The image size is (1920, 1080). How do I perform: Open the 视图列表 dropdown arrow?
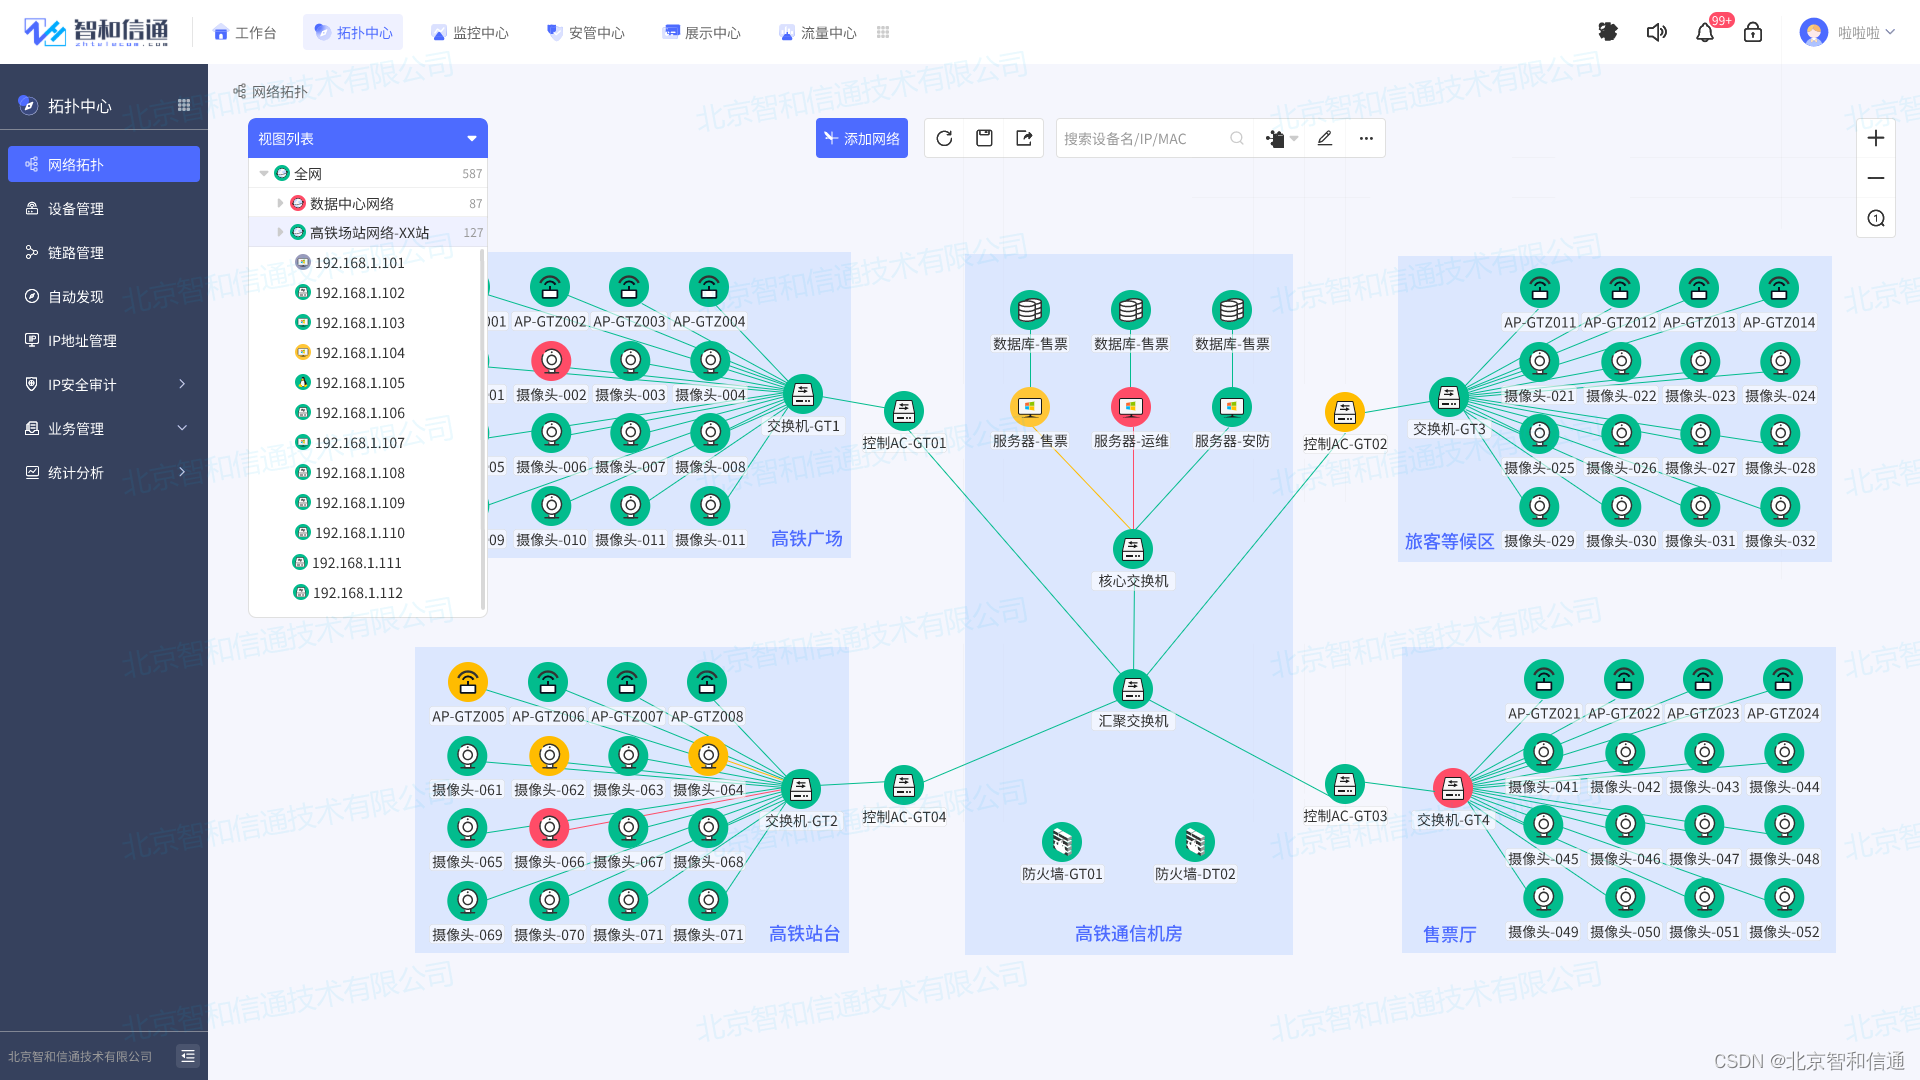[472, 139]
